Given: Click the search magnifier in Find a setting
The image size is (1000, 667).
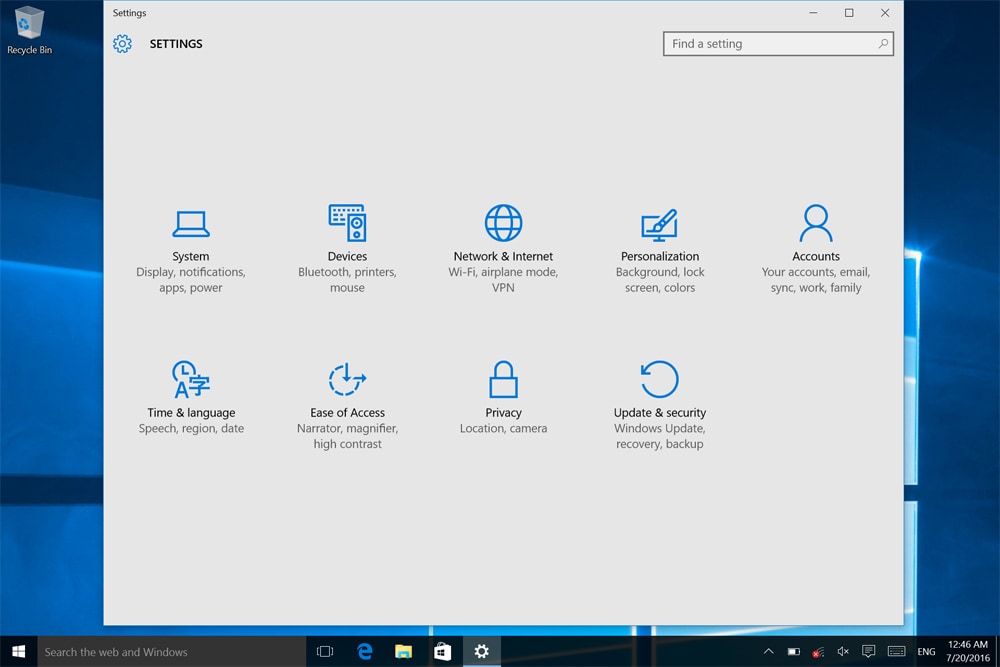Looking at the screenshot, I should pos(883,44).
